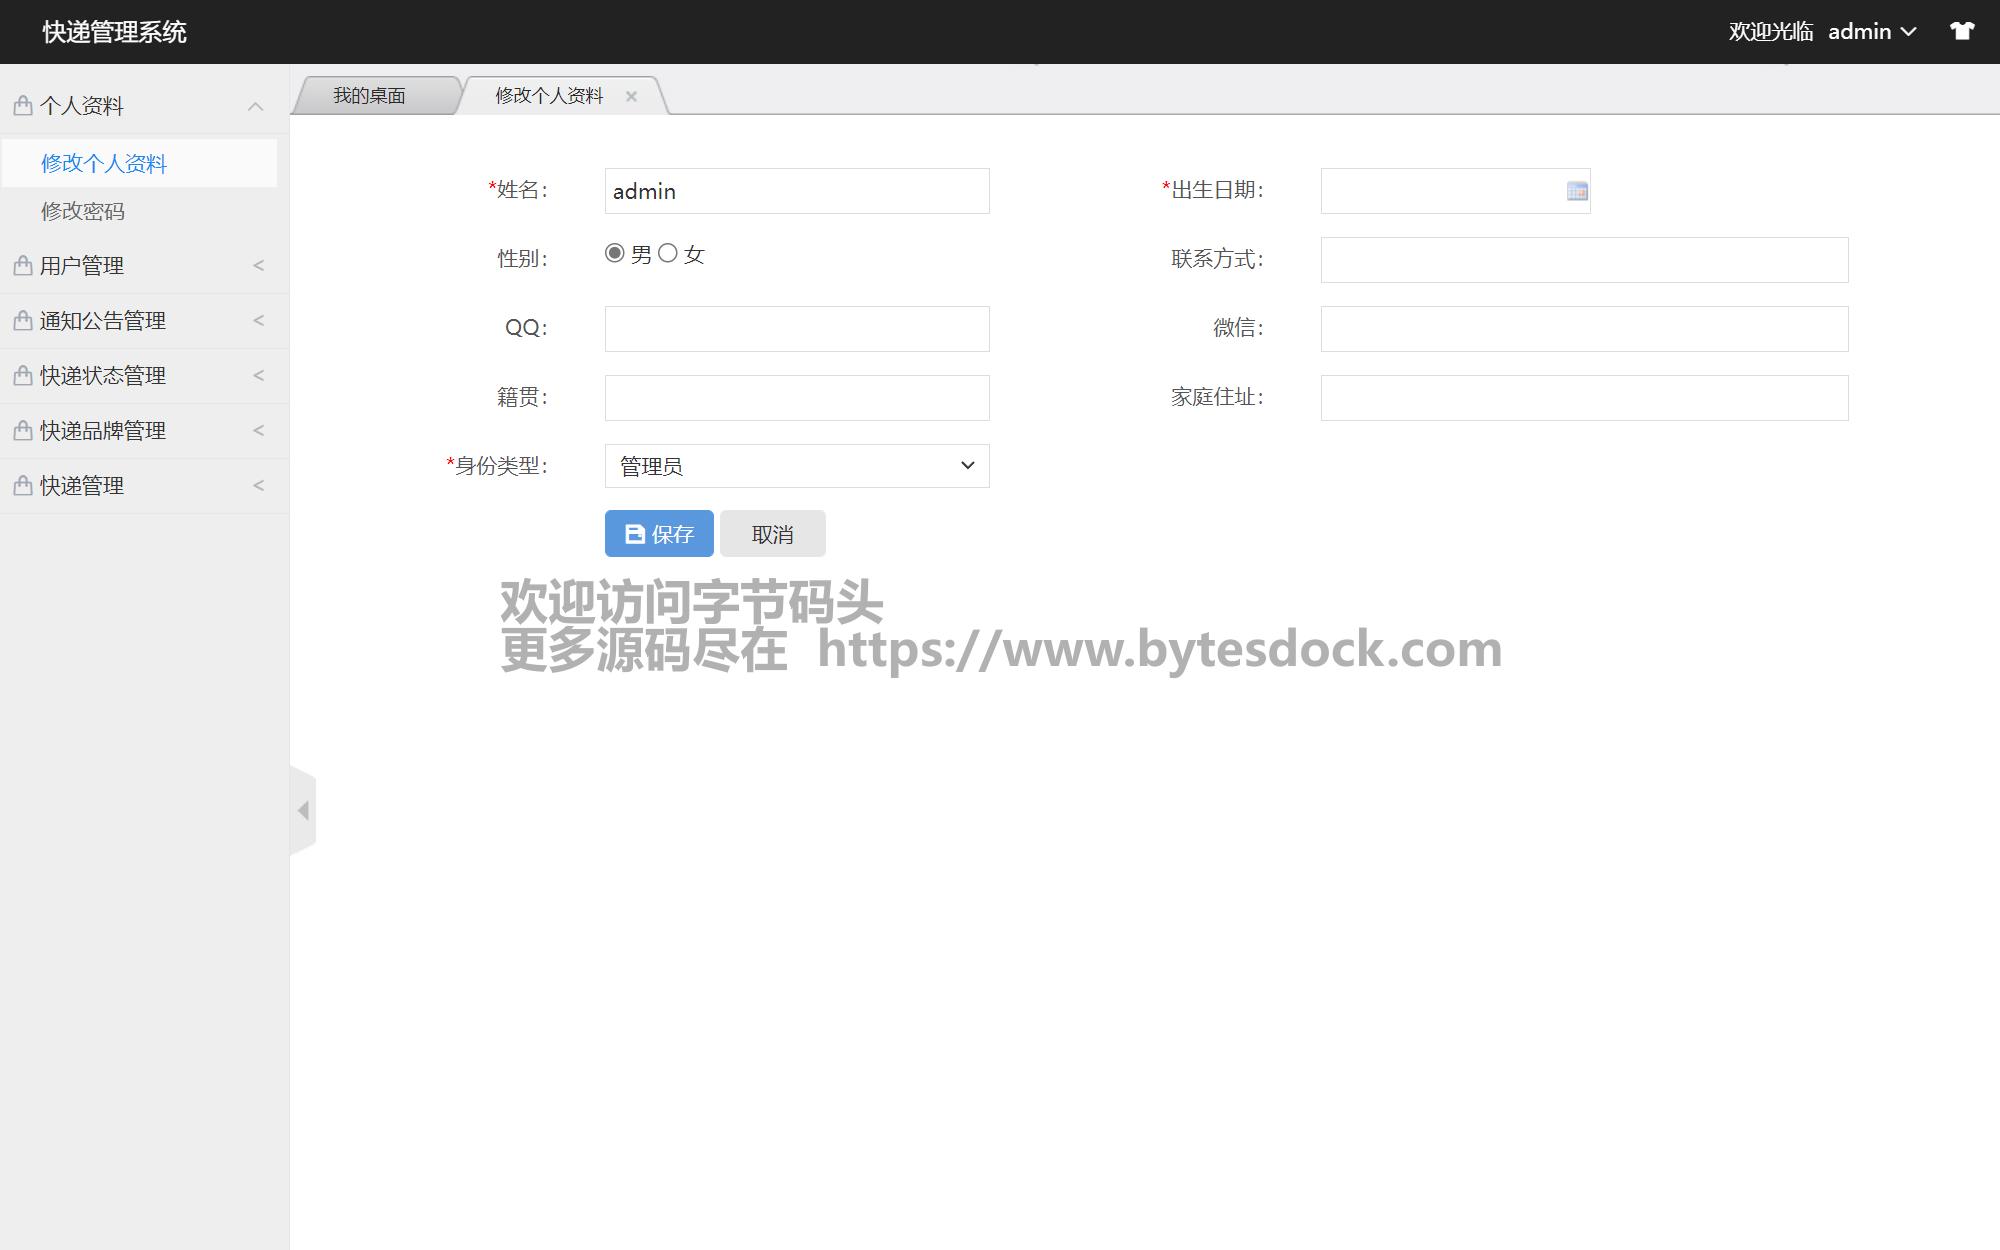Click the lock icon beside 快递品牌管理
2000x1250 pixels.
23,430
